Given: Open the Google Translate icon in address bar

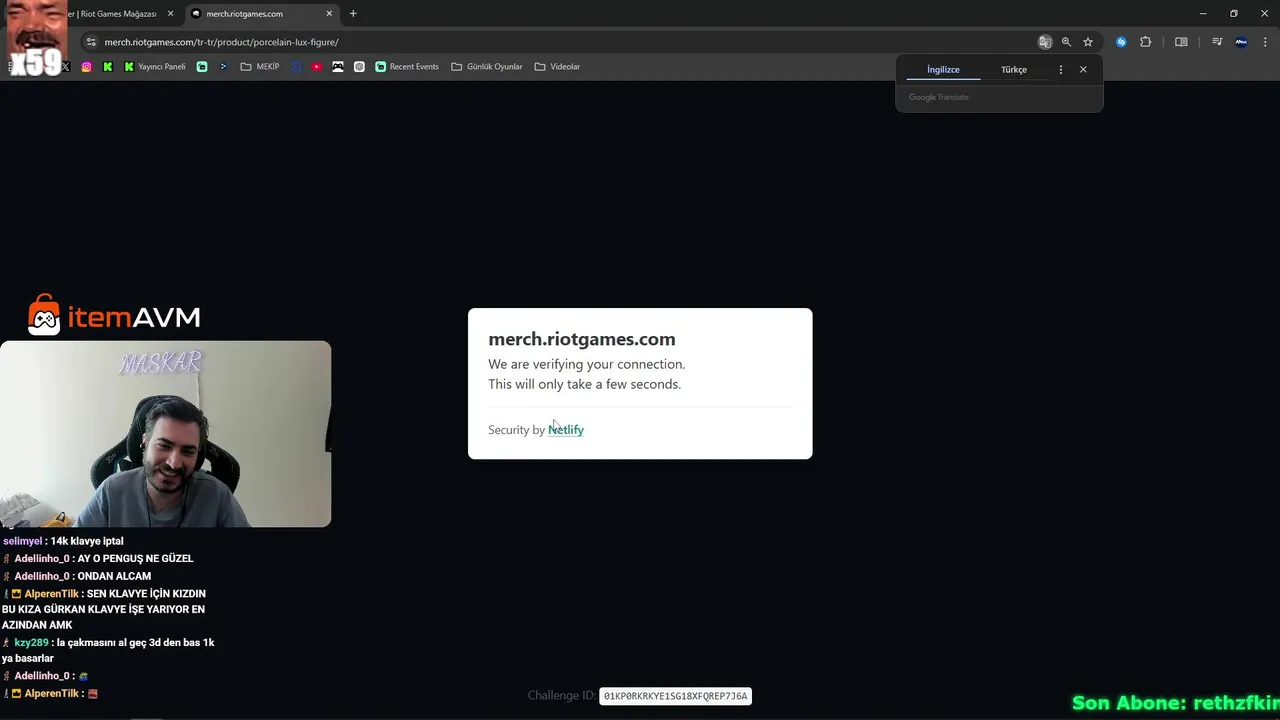Looking at the screenshot, I should pos(1045,42).
